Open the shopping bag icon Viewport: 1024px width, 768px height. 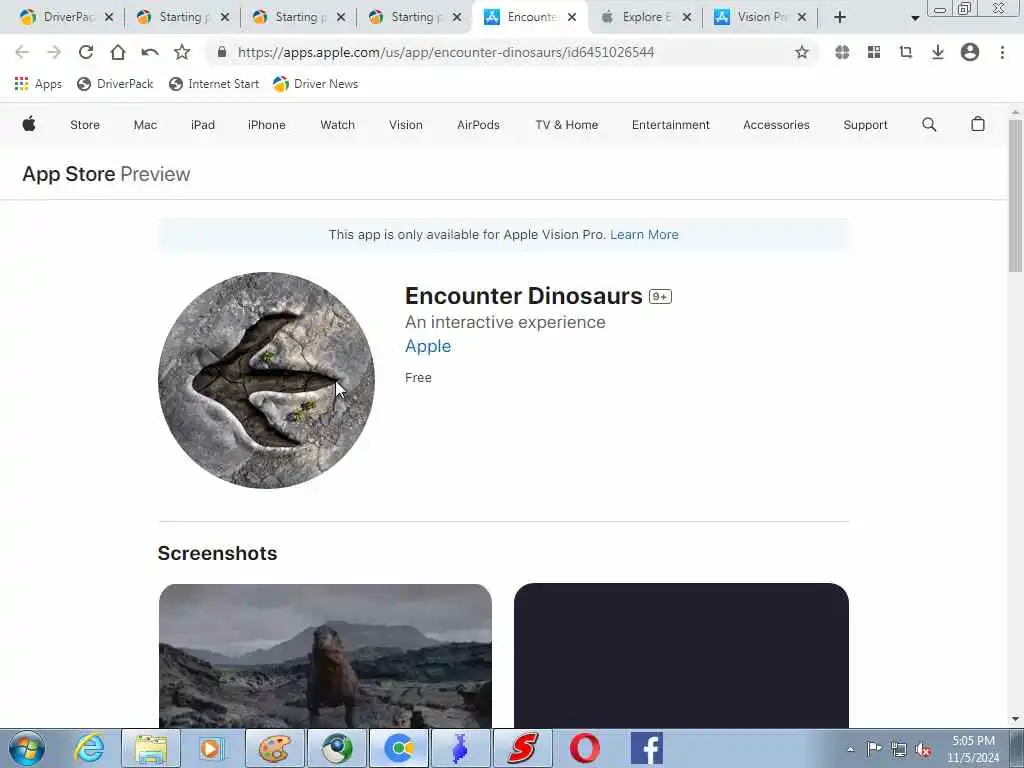coord(978,124)
